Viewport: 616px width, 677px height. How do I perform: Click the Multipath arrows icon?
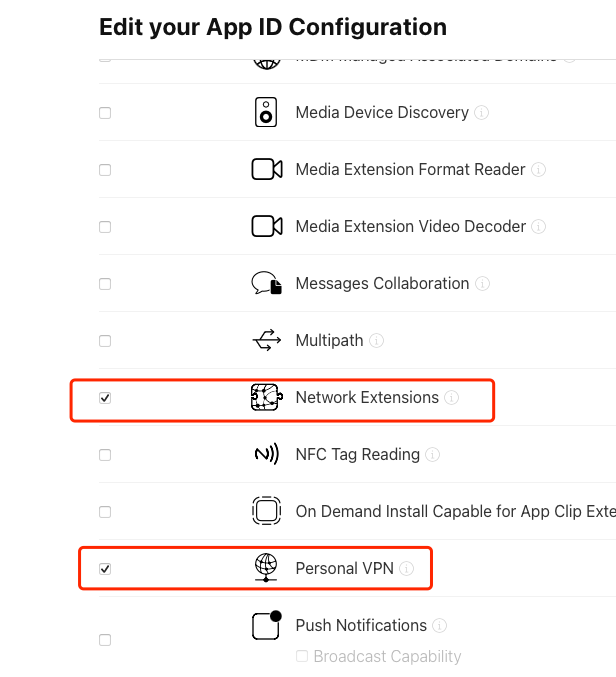click(267, 340)
